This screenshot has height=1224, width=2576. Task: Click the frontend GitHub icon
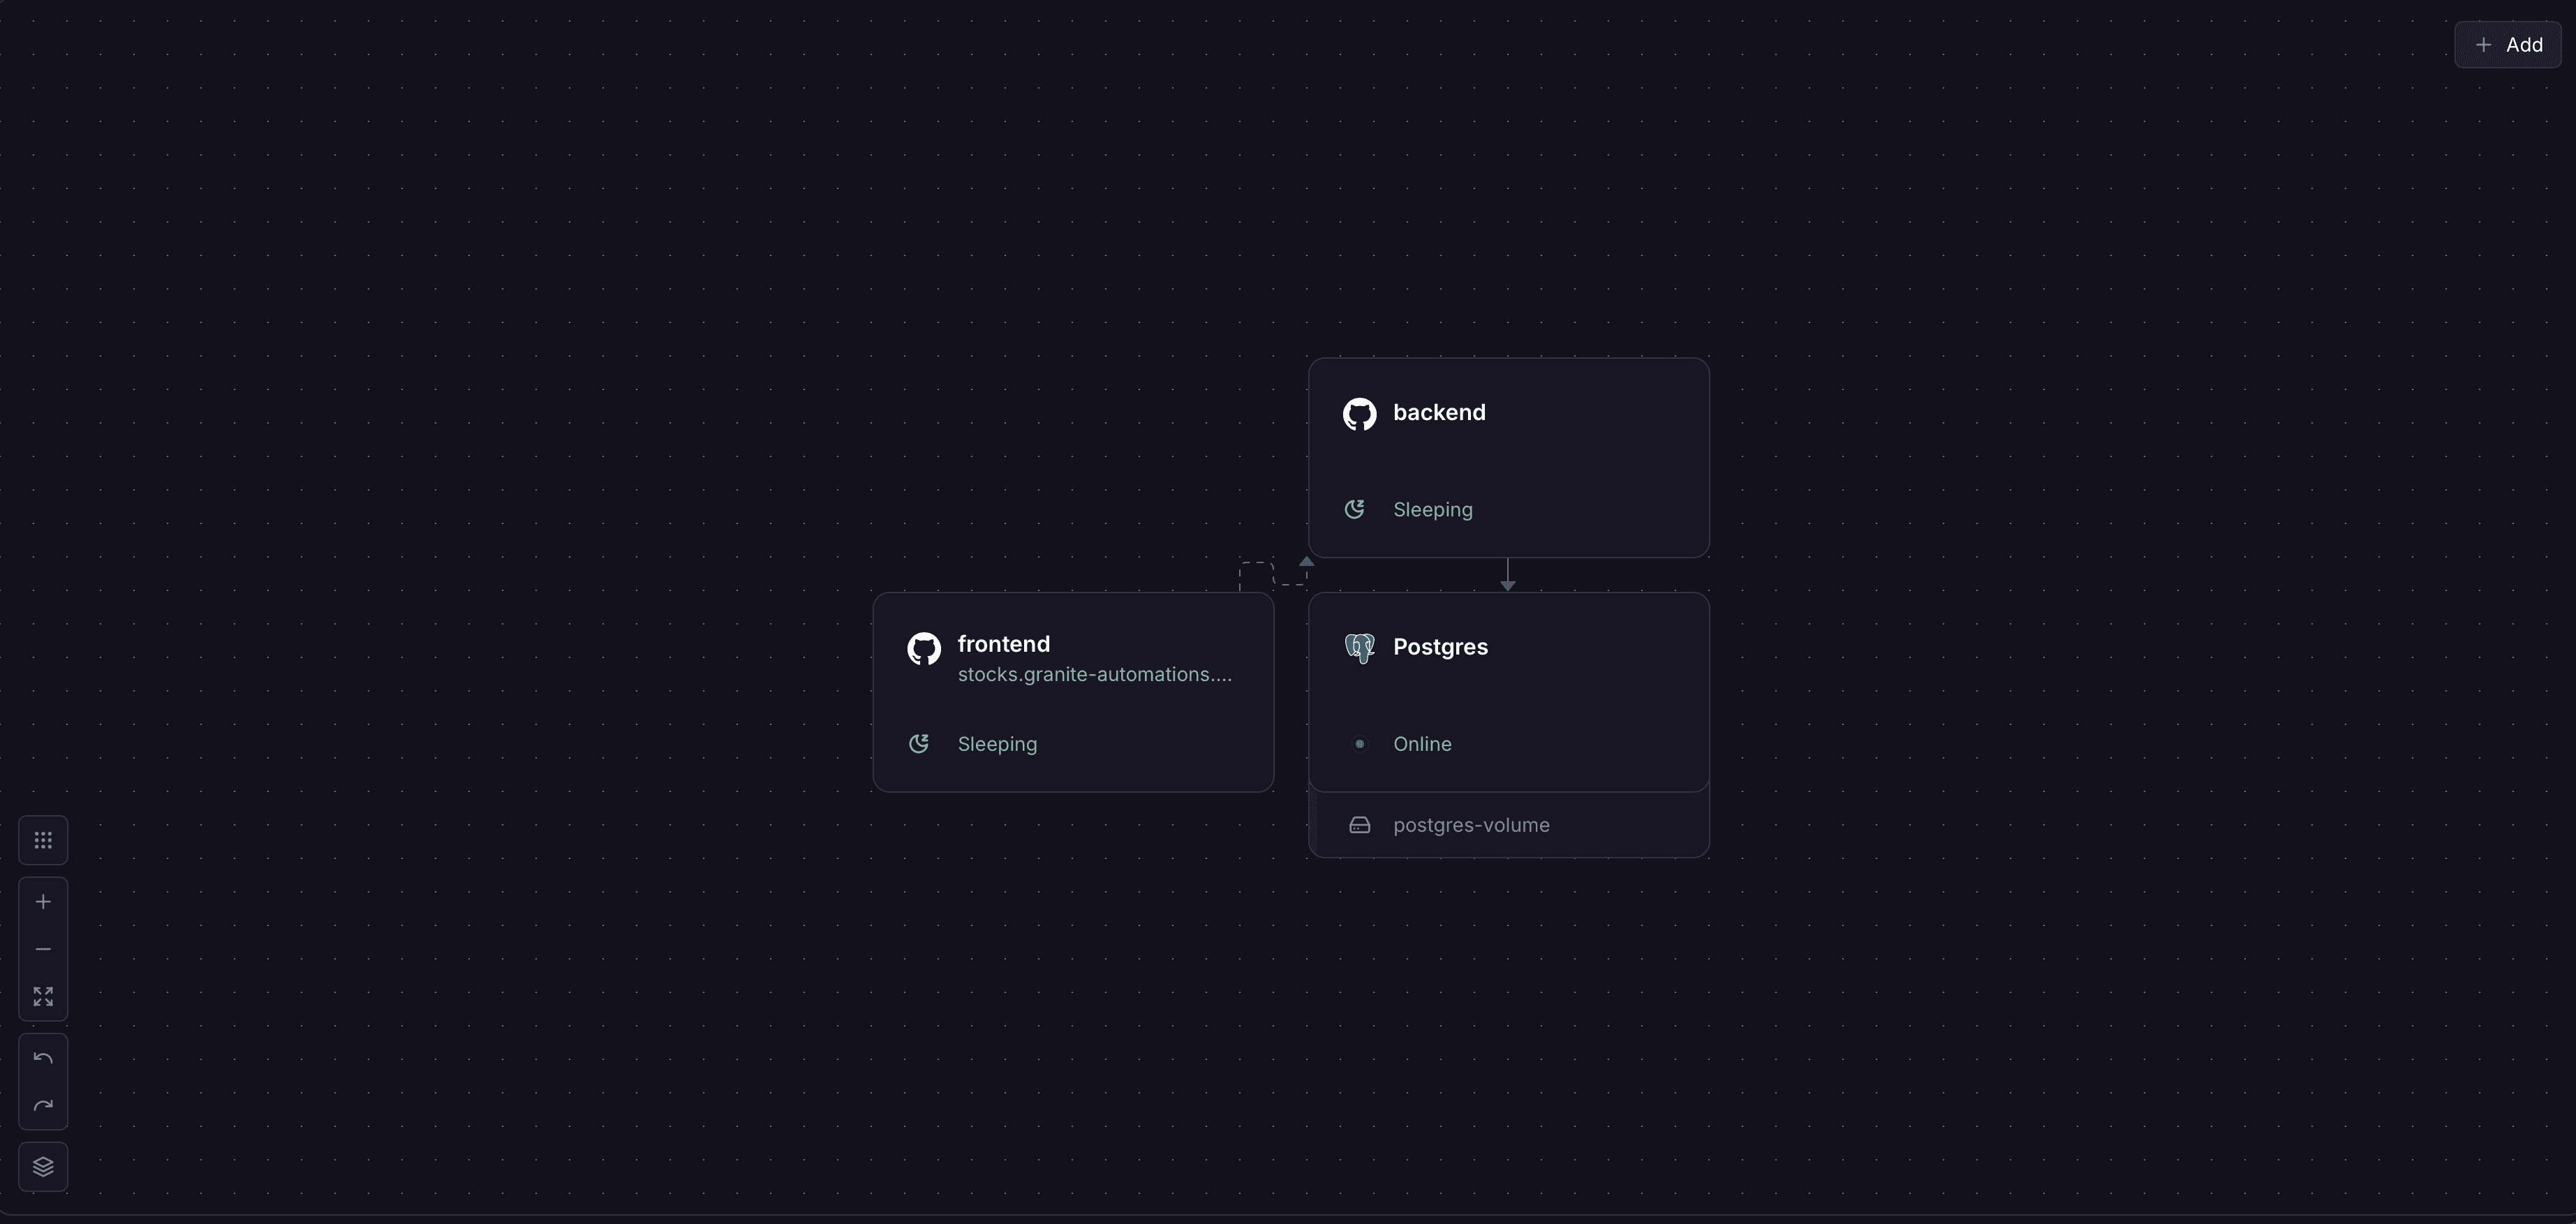(924, 649)
